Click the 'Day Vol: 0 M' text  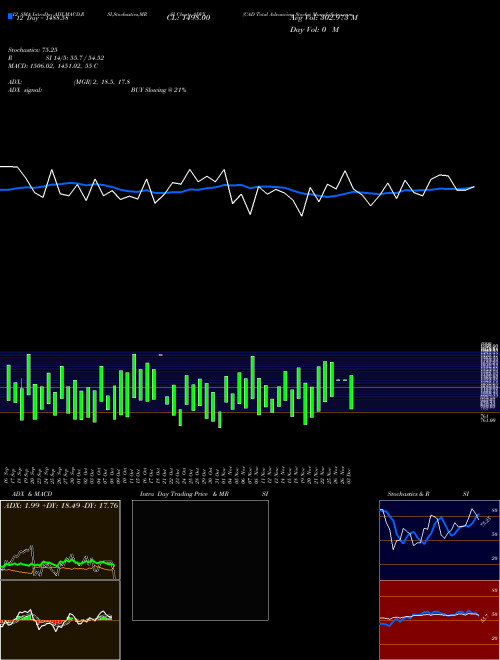click(x=314, y=30)
